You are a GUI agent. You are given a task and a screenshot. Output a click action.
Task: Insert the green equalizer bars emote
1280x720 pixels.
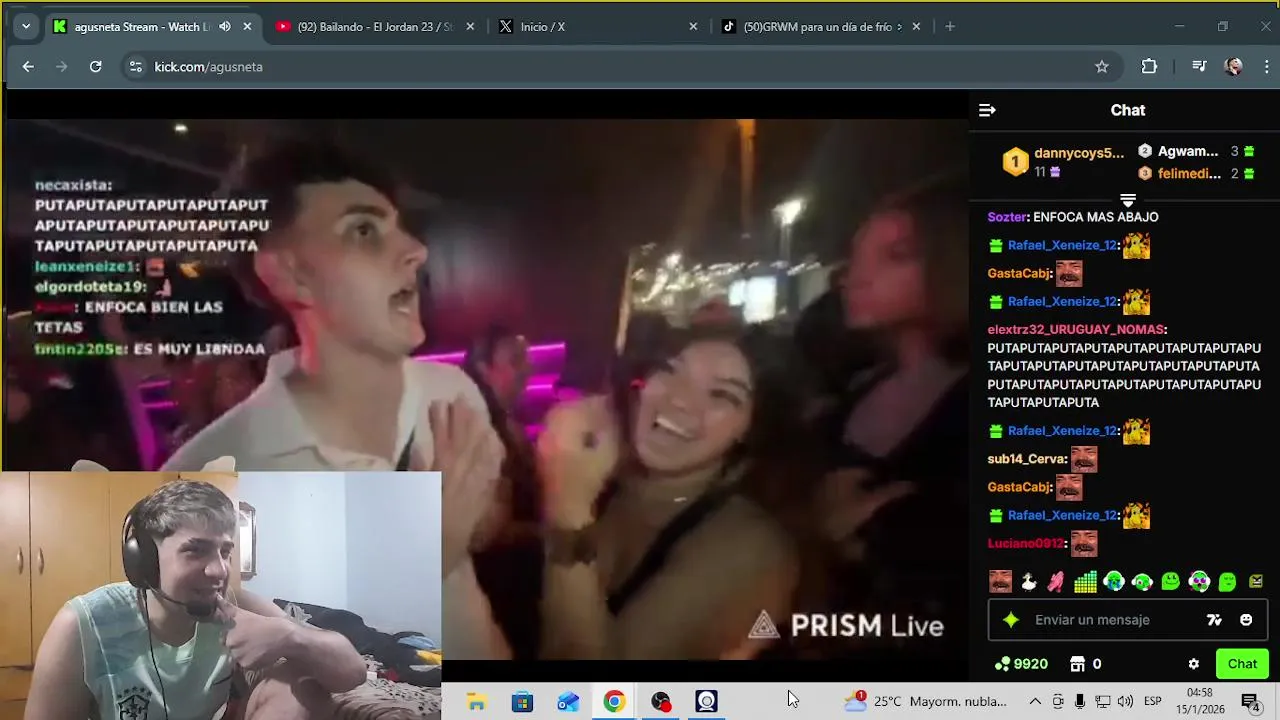click(1085, 581)
